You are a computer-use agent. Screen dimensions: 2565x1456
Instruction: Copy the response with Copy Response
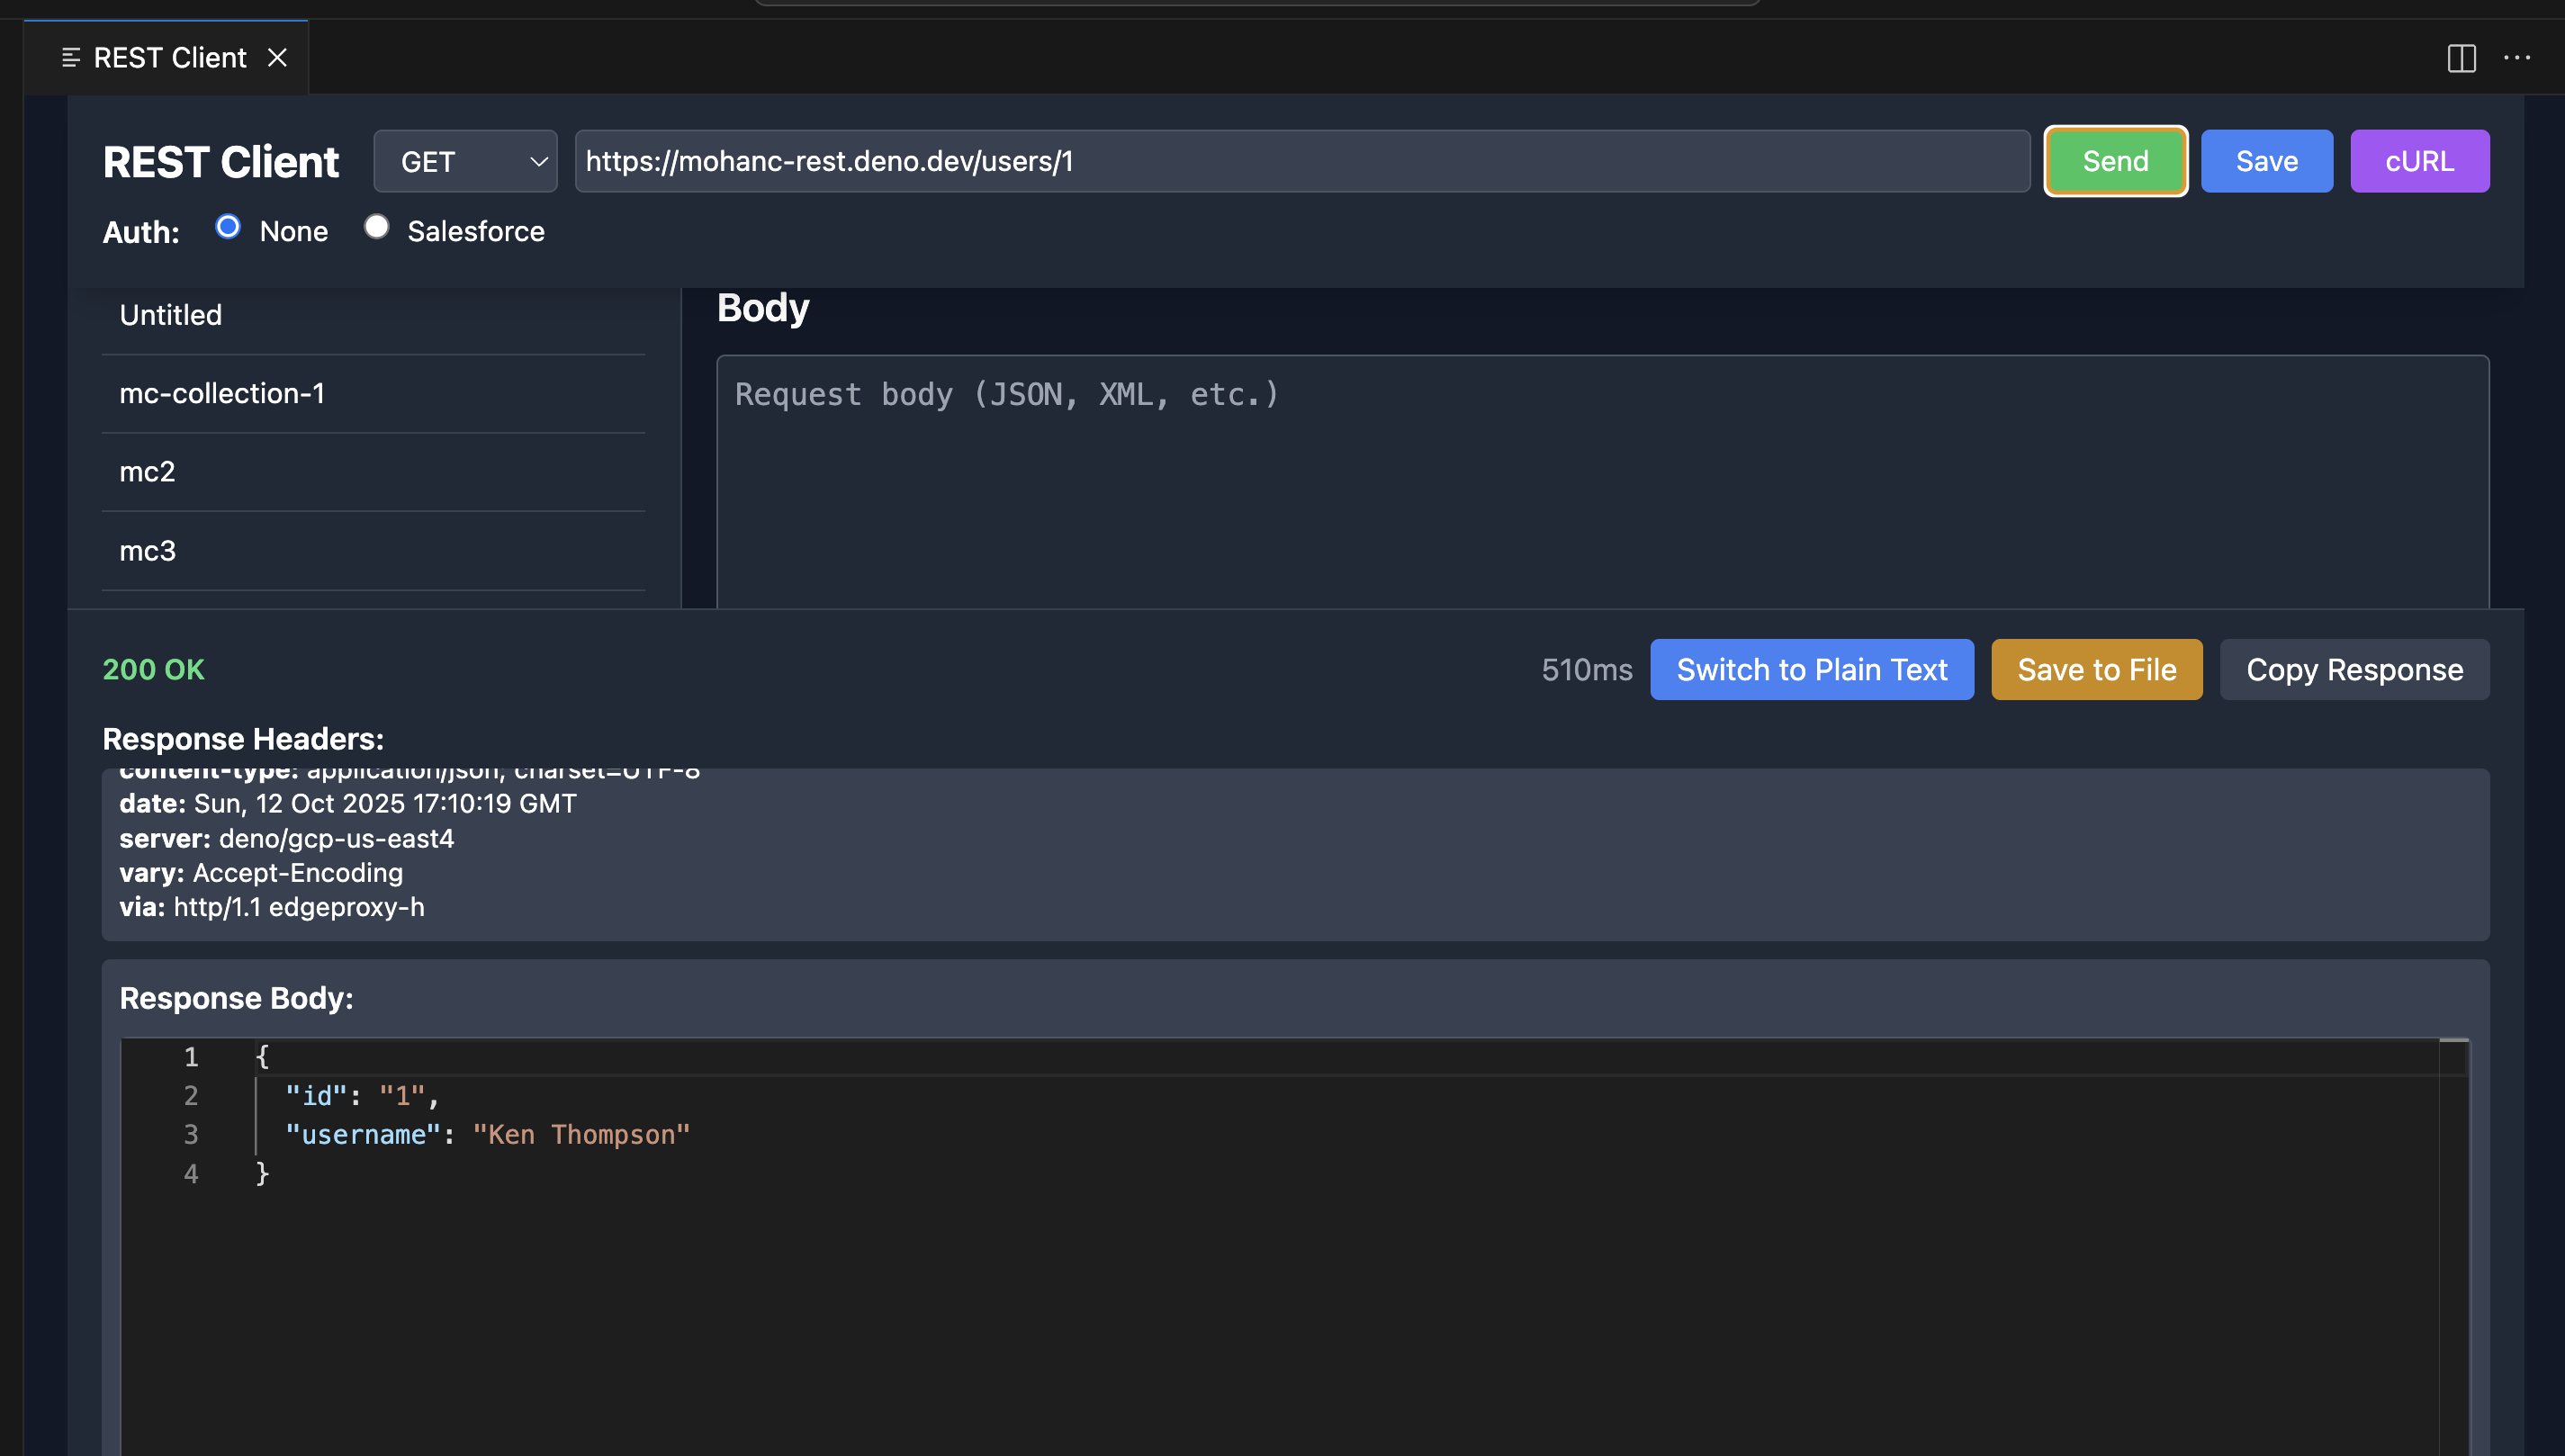click(x=2354, y=670)
